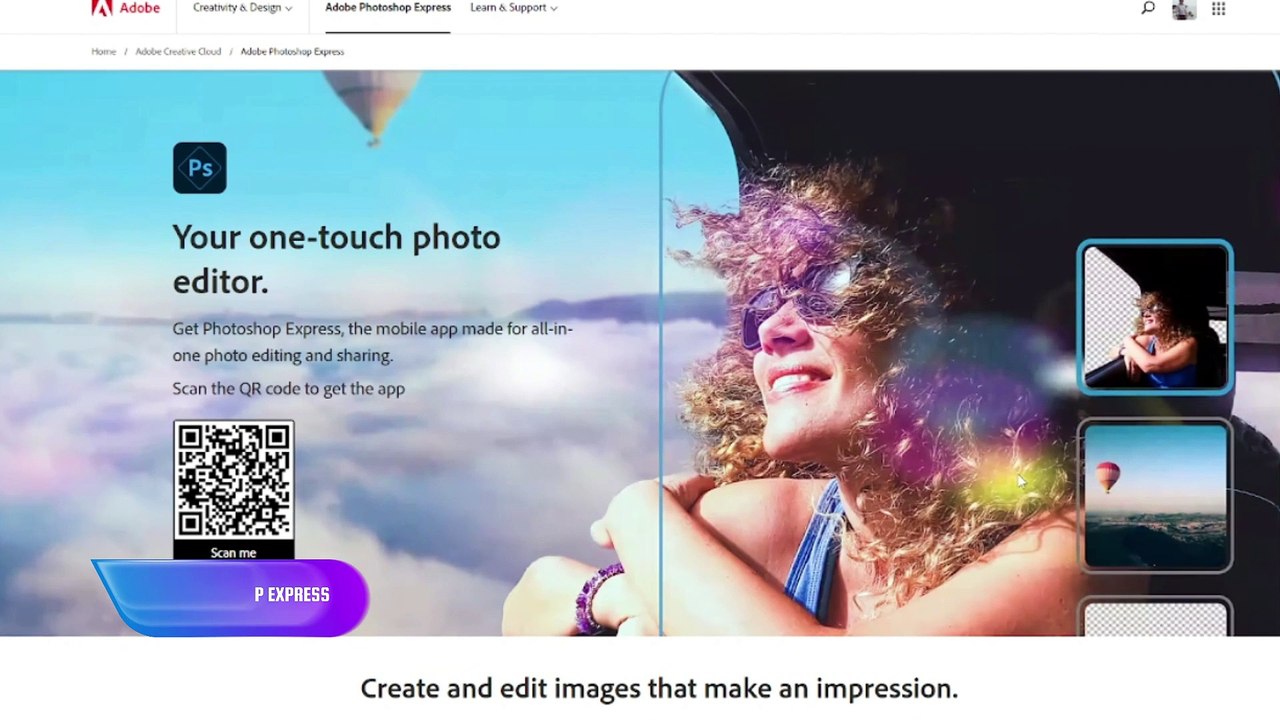Click the Adobe logo in the header
Image resolution: width=1280 pixels, height=720 pixels.
coord(125,8)
